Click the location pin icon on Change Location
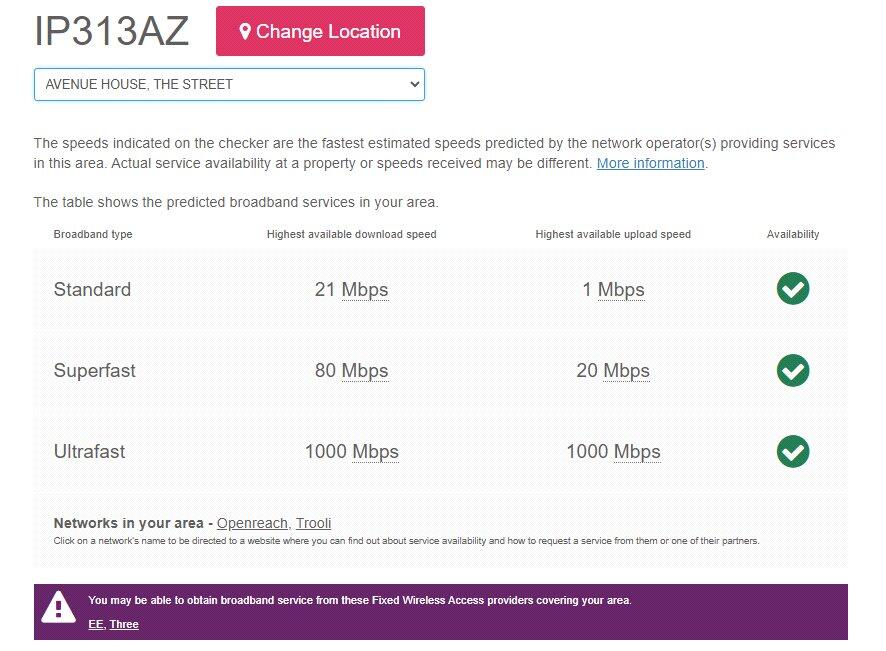886x651 pixels. tap(246, 30)
